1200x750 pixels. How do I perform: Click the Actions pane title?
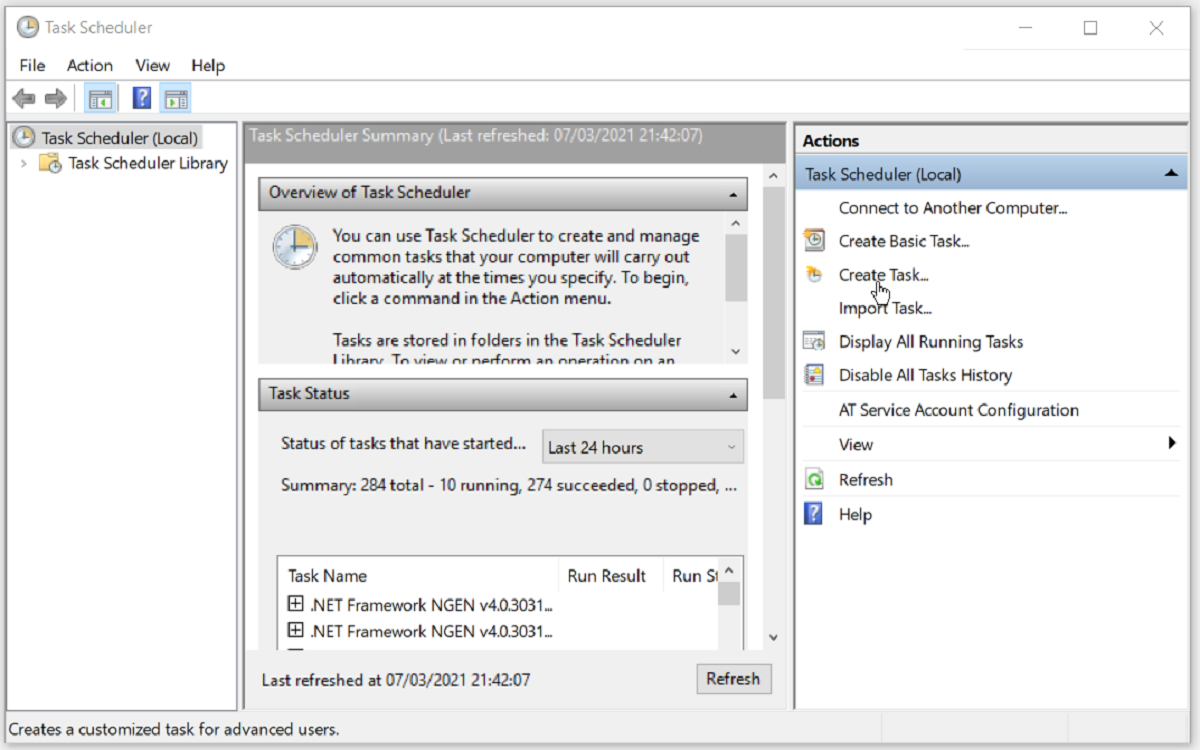point(831,141)
